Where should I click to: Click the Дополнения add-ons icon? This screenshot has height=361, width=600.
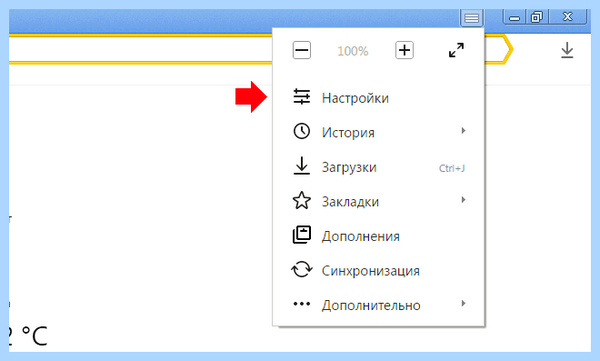[x=302, y=235]
